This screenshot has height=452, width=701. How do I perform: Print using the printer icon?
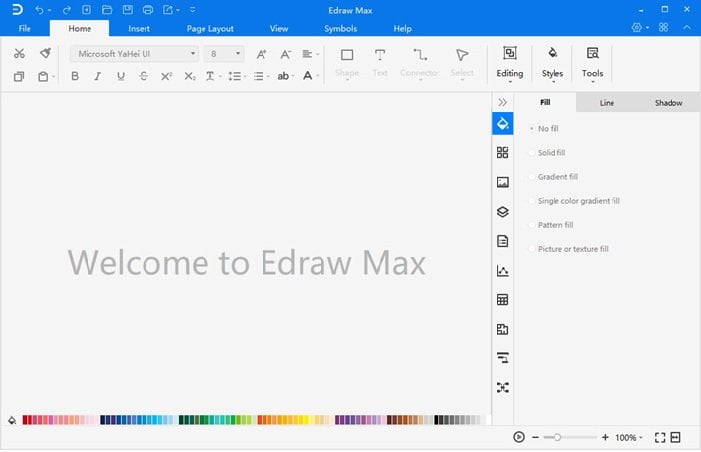148,10
